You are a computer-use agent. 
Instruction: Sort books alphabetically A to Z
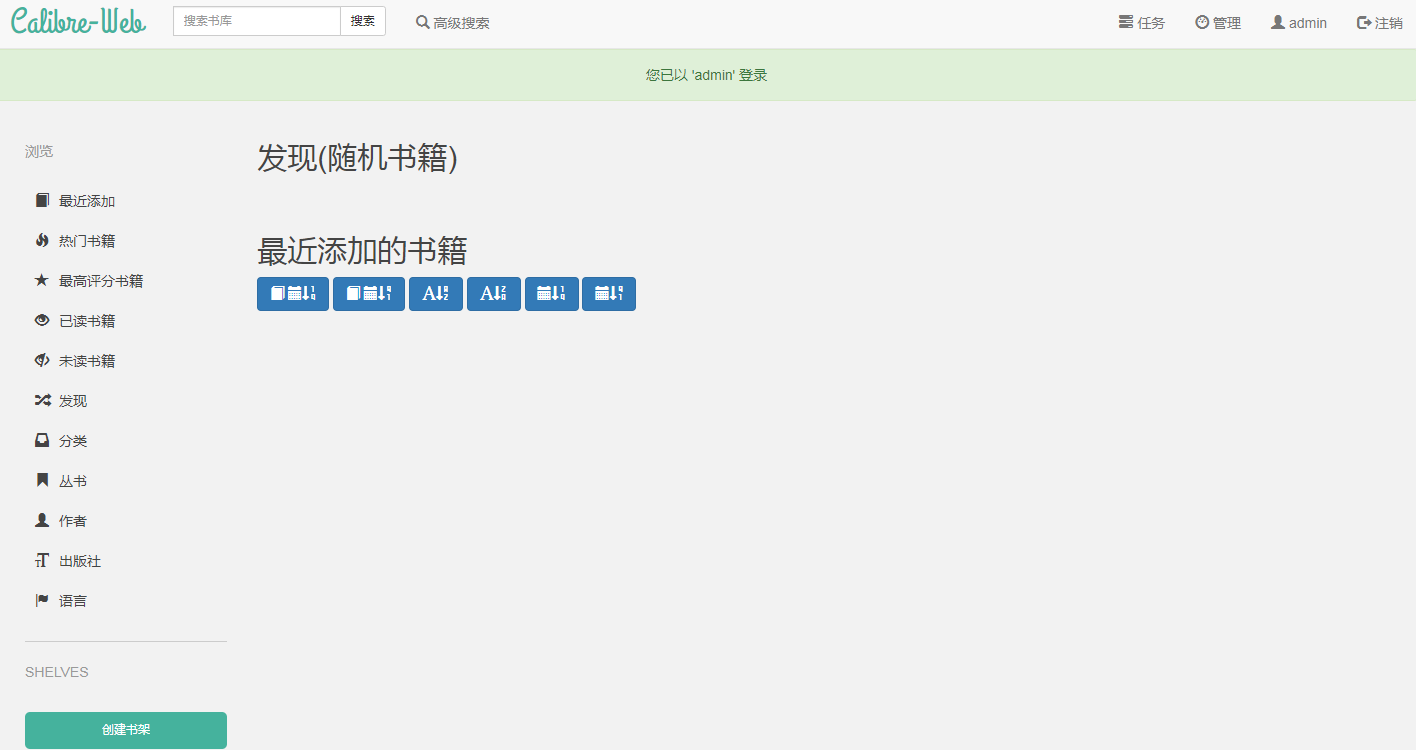pos(435,293)
